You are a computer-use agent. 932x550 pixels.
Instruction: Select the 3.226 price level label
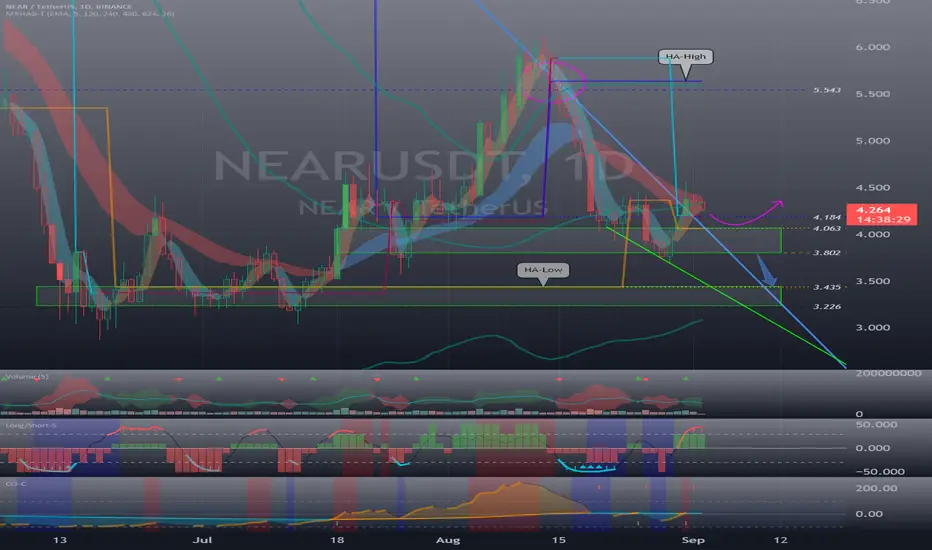pos(827,307)
